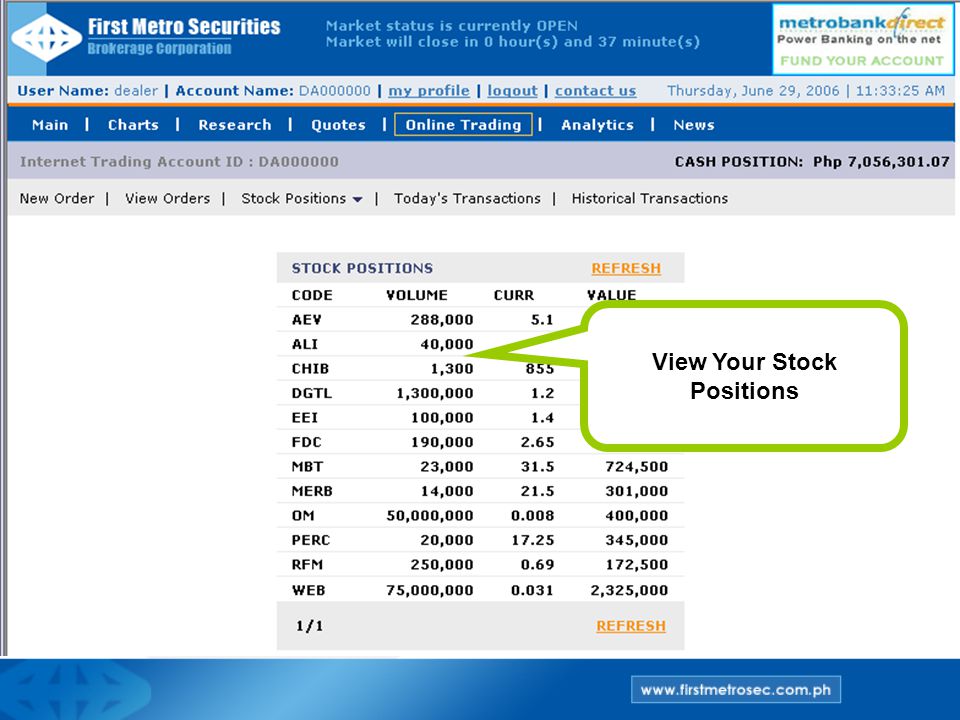Click the STOCK POSITIONS table title
Image resolution: width=960 pixels, height=720 pixels.
pyautogui.click(x=362, y=268)
